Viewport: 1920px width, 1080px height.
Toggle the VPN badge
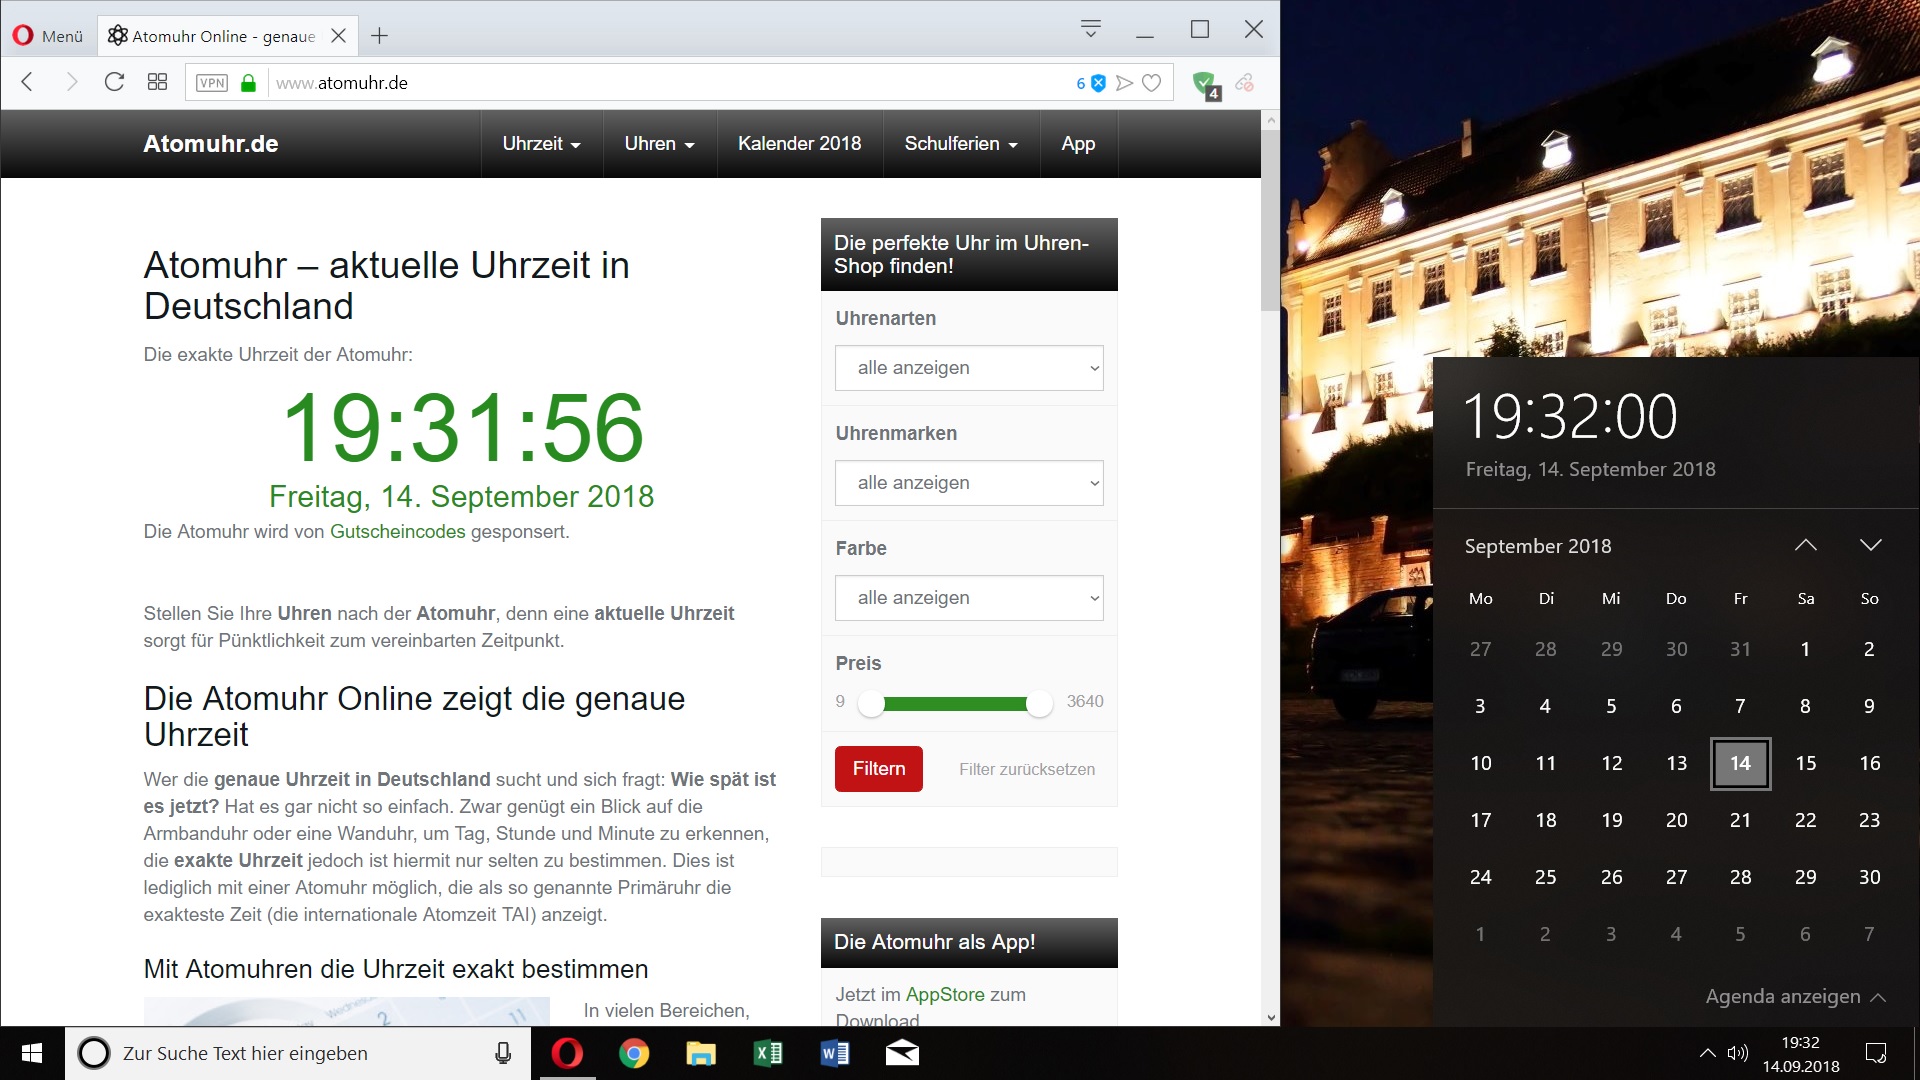click(x=212, y=83)
